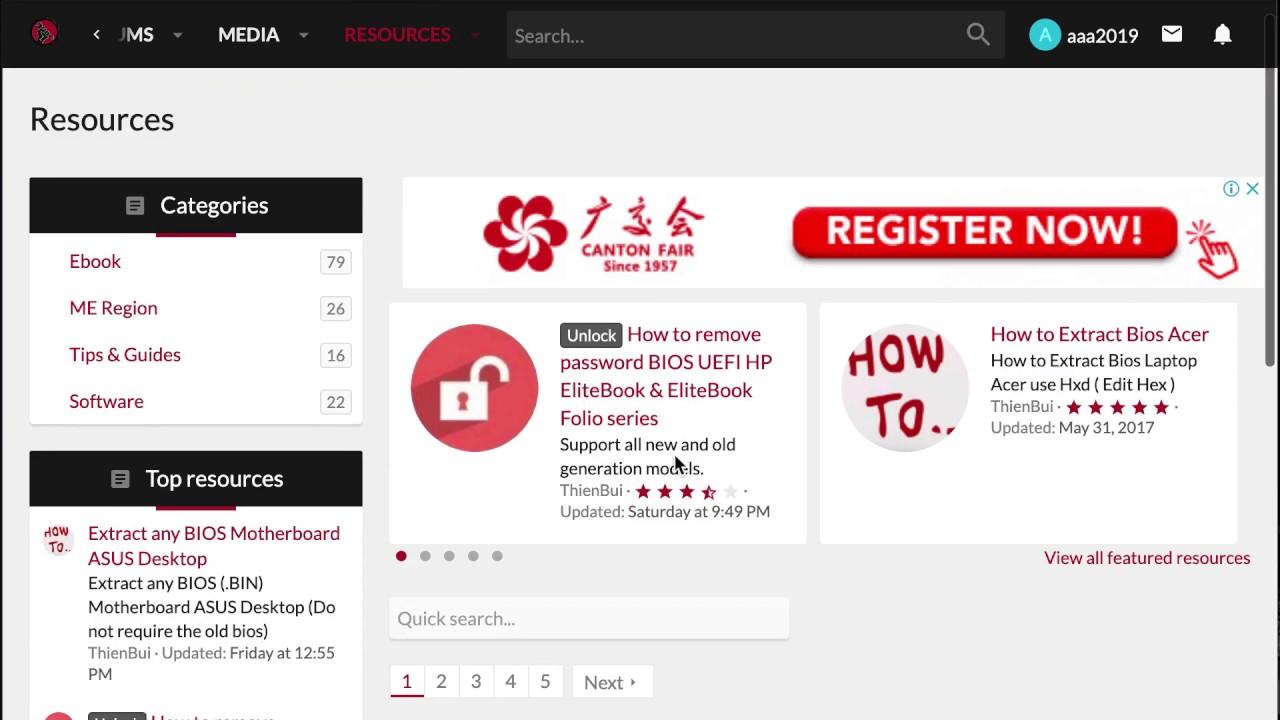The height and width of the screenshot is (720, 1280).
Task: Select the fourth carousel dot
Action: (x=473, y=556)
